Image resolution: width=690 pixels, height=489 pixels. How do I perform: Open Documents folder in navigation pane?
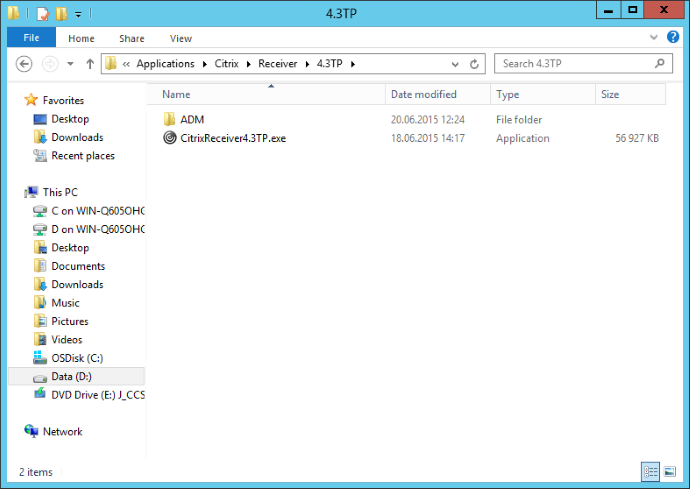tap(78, 266)
